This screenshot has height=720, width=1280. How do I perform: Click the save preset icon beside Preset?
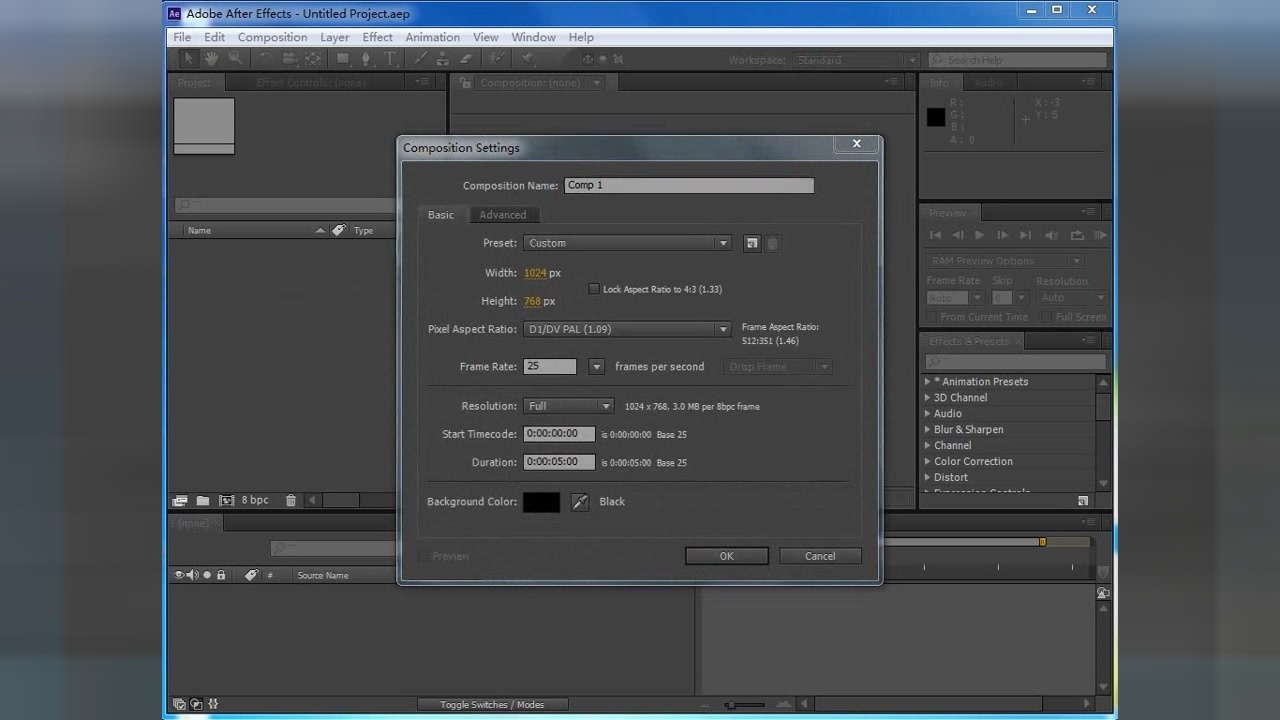coord(752,243)
